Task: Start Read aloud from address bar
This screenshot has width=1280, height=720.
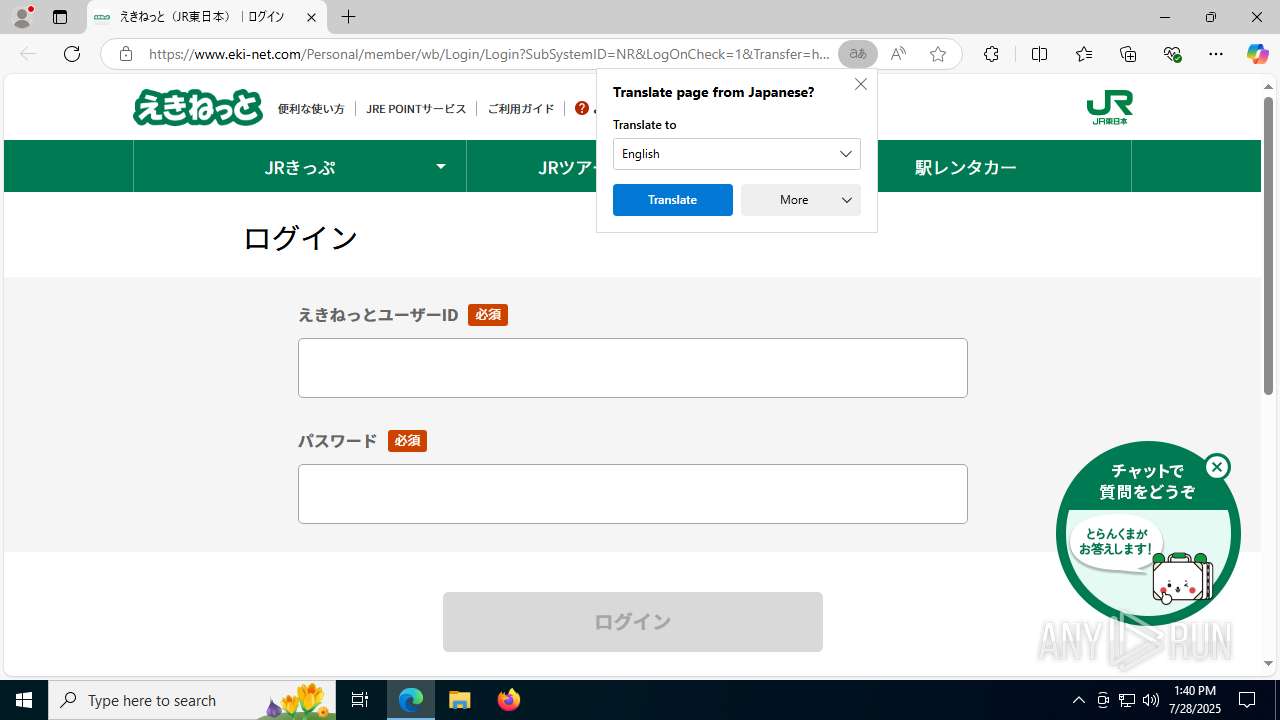Action: (898, 54)
